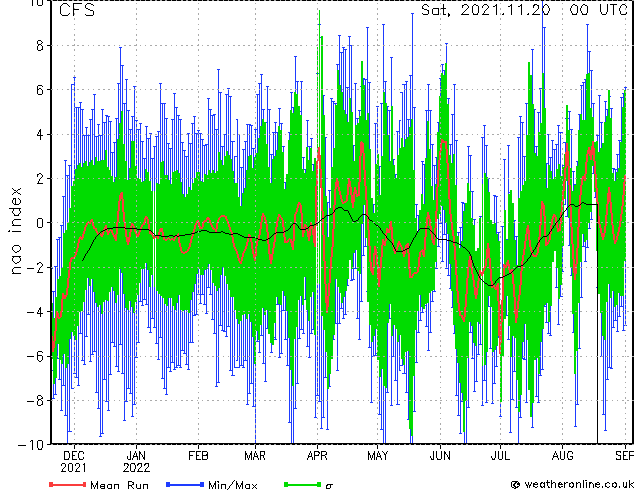The image size is (634, 490).
Task: Click the AUG month axis label
Action: click(562, 456)
